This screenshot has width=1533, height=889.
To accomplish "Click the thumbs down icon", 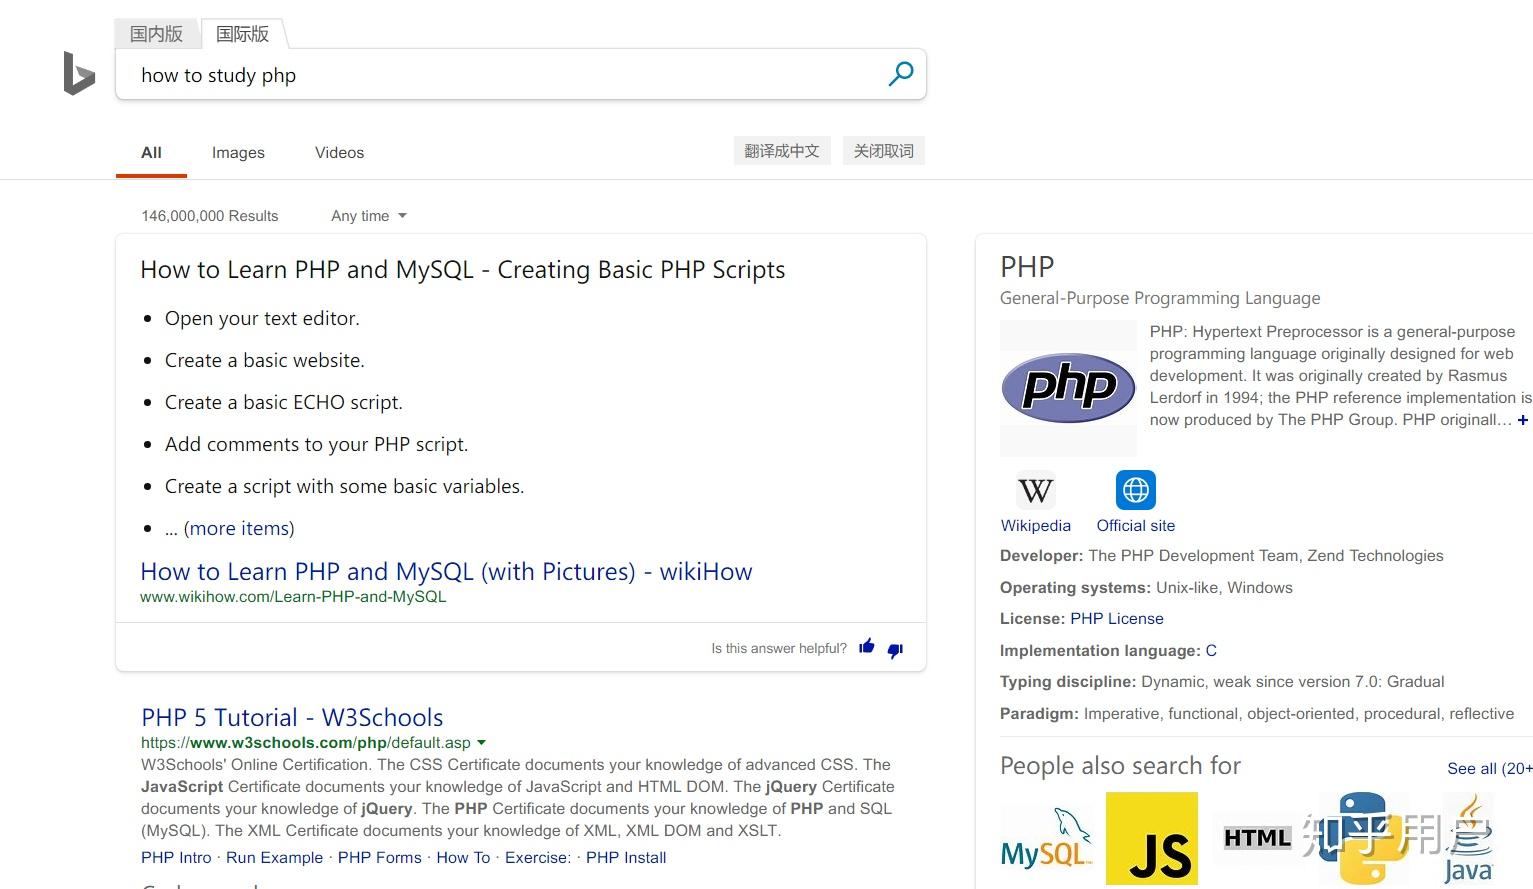I will coord(895,650).
